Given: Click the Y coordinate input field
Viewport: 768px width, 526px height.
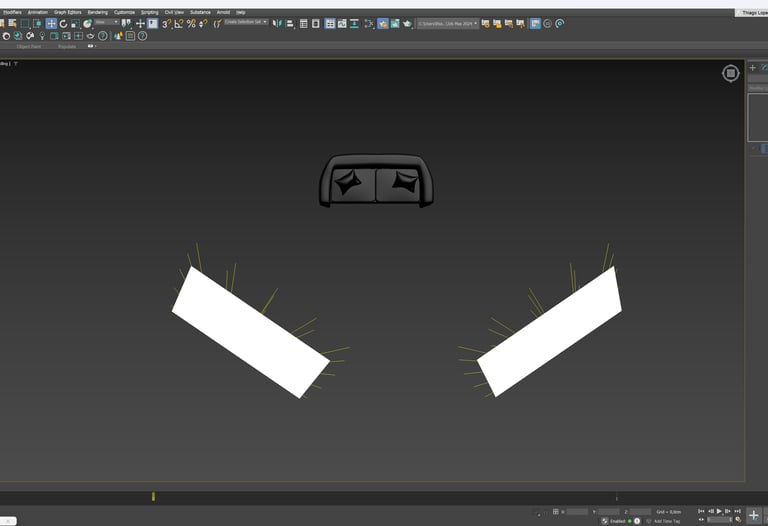Looking at the screenshot, I should [x=609, y=512].
